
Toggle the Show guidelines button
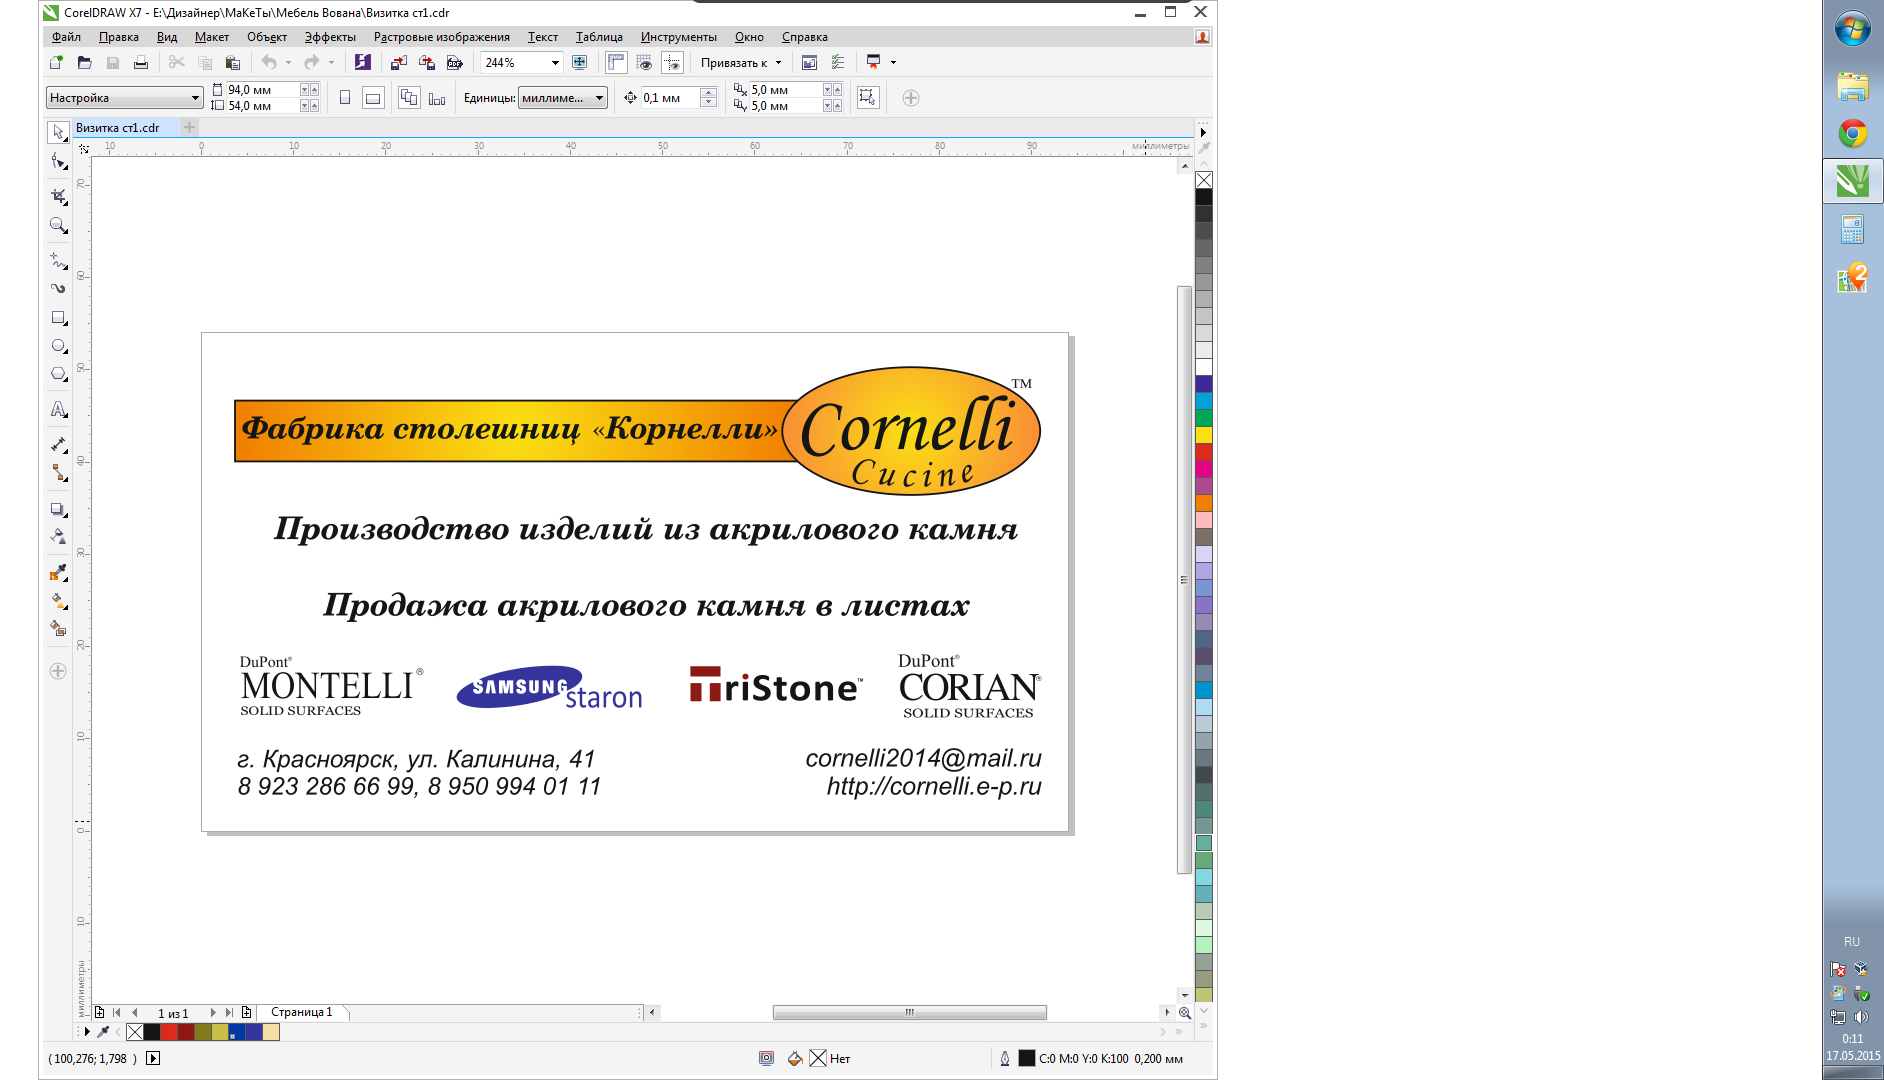tap(672, 62)
